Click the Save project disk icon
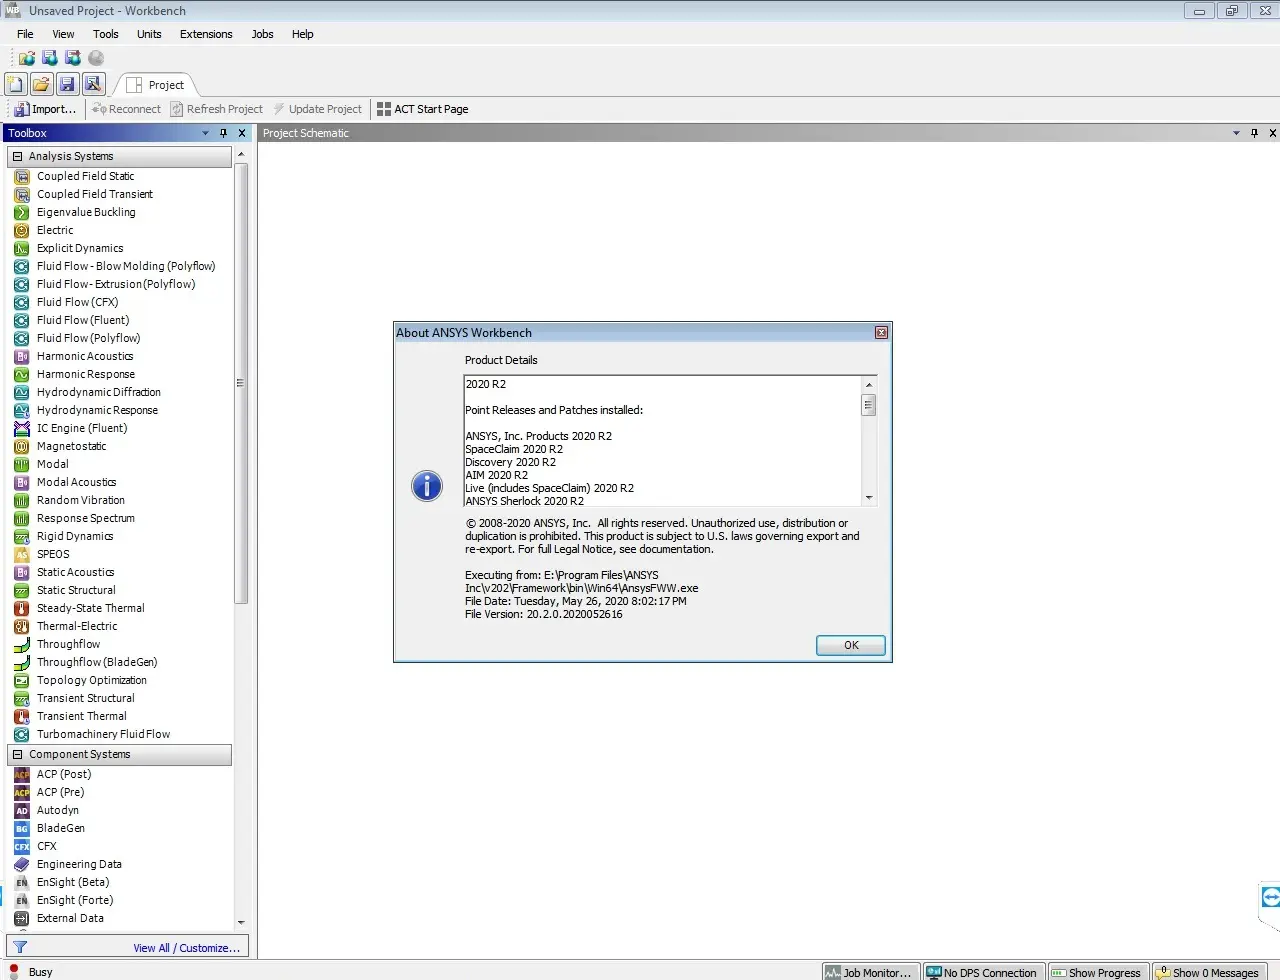The image size is (1280, 980). tap(68, 85)
